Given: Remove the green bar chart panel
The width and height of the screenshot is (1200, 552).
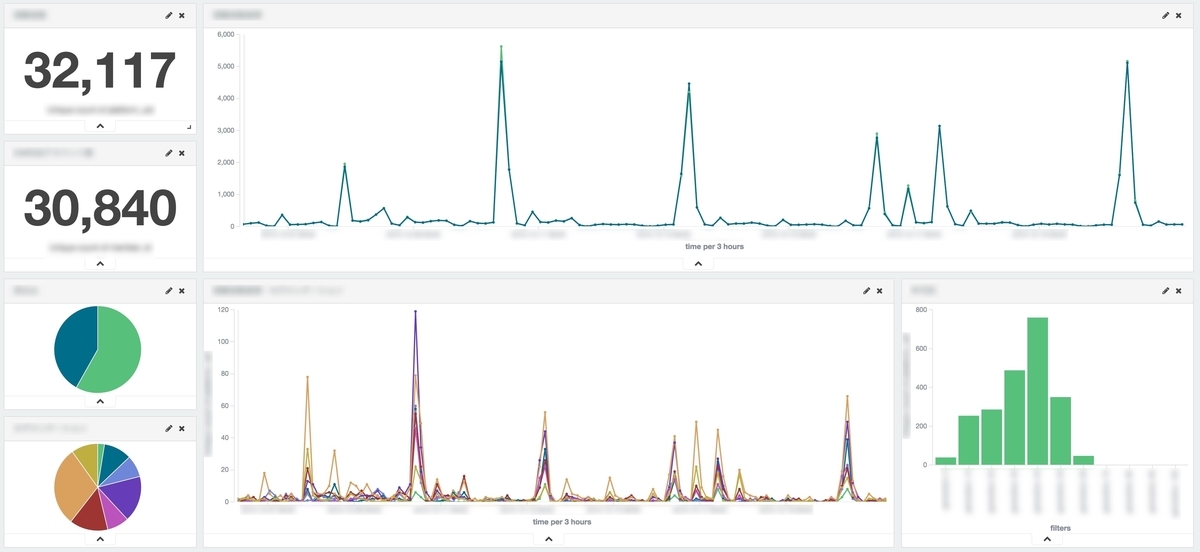Looking at the screenshot, I should pyautogui.click(x=1179, y=290).
